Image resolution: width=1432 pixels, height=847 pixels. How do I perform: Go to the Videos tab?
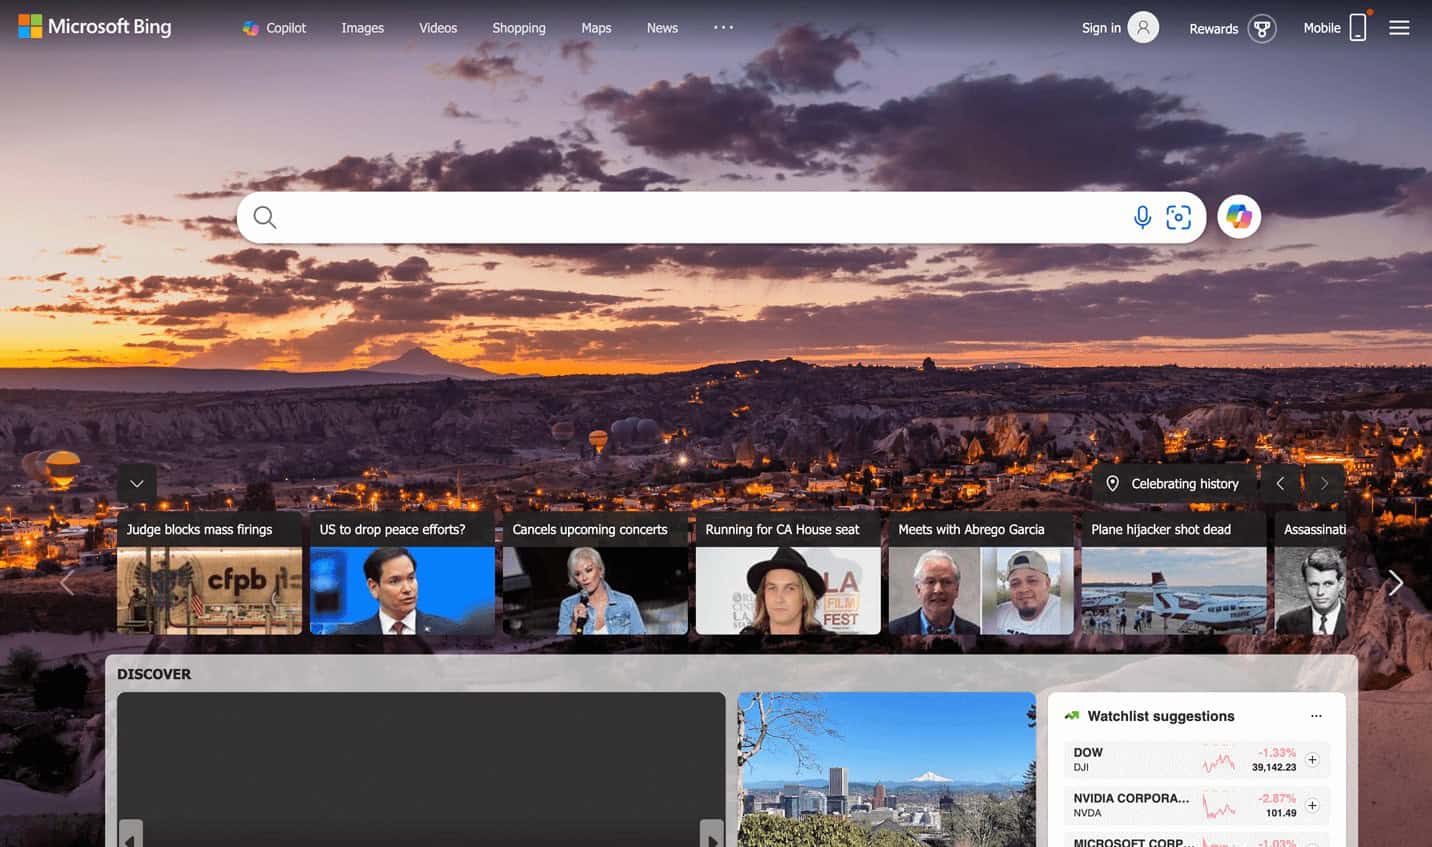tap(438, 28)
